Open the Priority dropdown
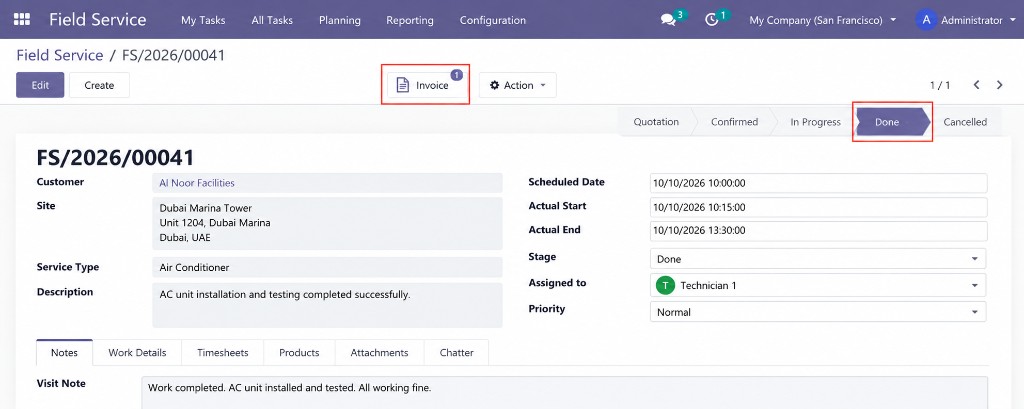The height and width of the screenshot is (409, 1024). coord(818,312)
